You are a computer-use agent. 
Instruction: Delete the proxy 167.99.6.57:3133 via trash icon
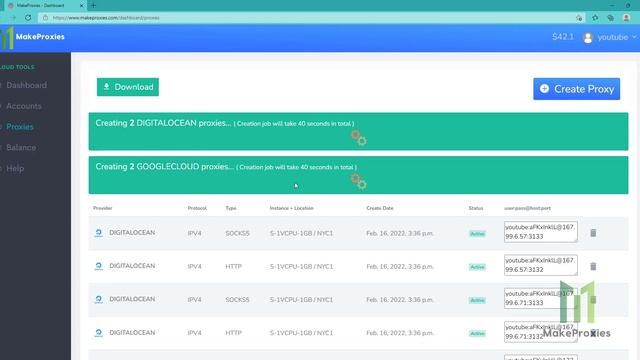pos(593,233)
